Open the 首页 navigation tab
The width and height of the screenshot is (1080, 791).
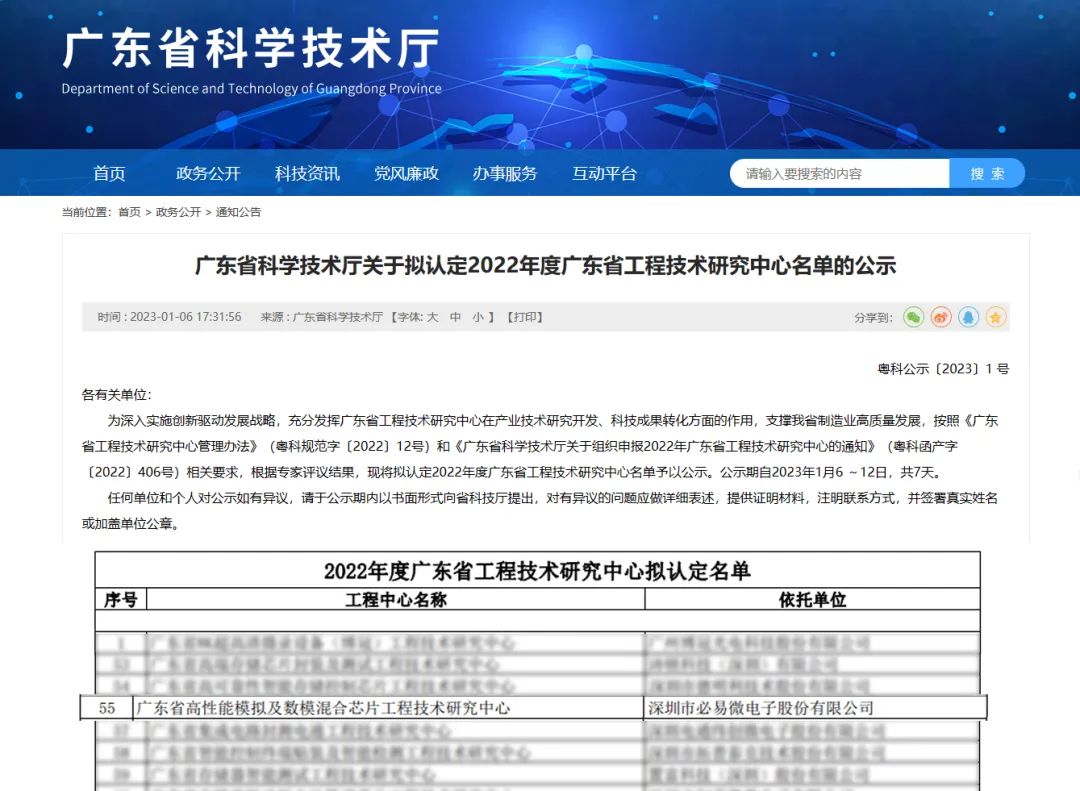[x=110, y=174]
